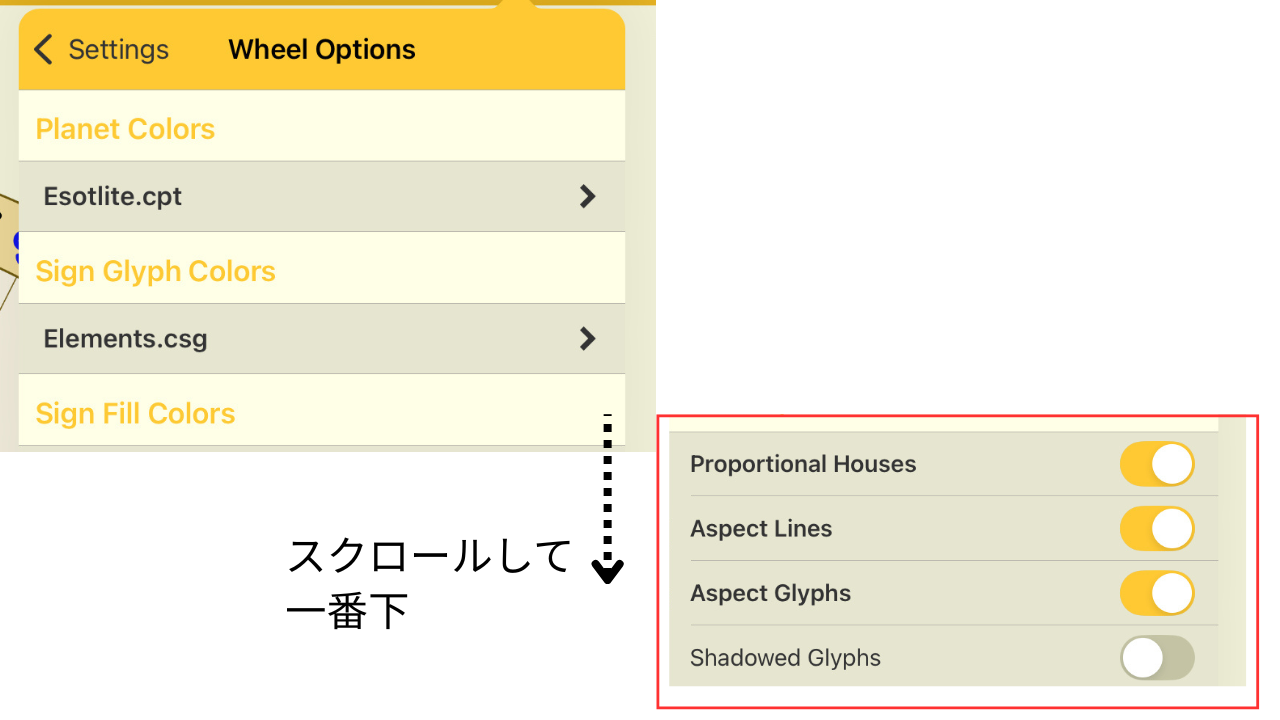The height and width of the screenshot is (720, 1280).
Task: Click the Sign Fill Colors header
Action: click(135, 413)
